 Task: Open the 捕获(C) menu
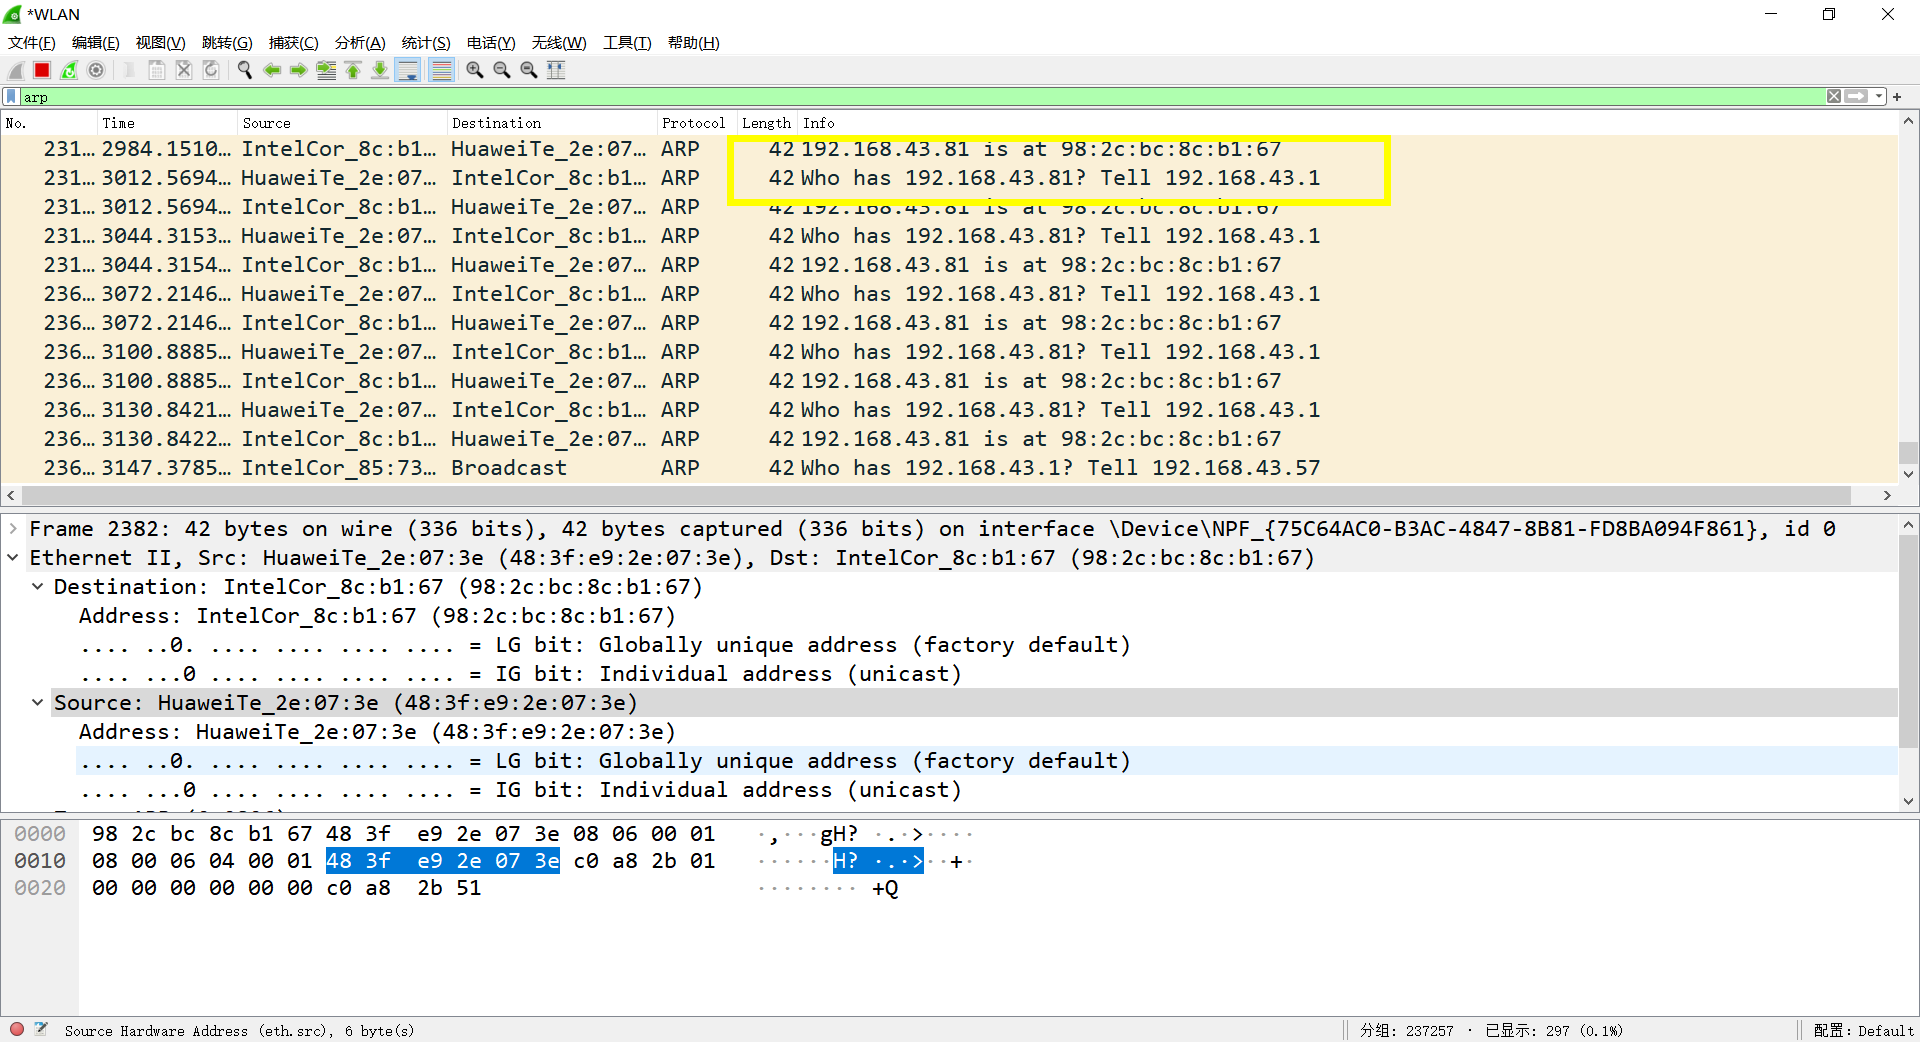pos(294,43)
